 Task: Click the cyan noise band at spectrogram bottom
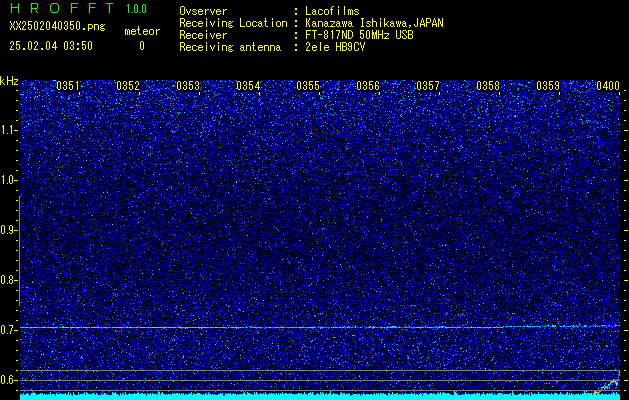(320, 397)
